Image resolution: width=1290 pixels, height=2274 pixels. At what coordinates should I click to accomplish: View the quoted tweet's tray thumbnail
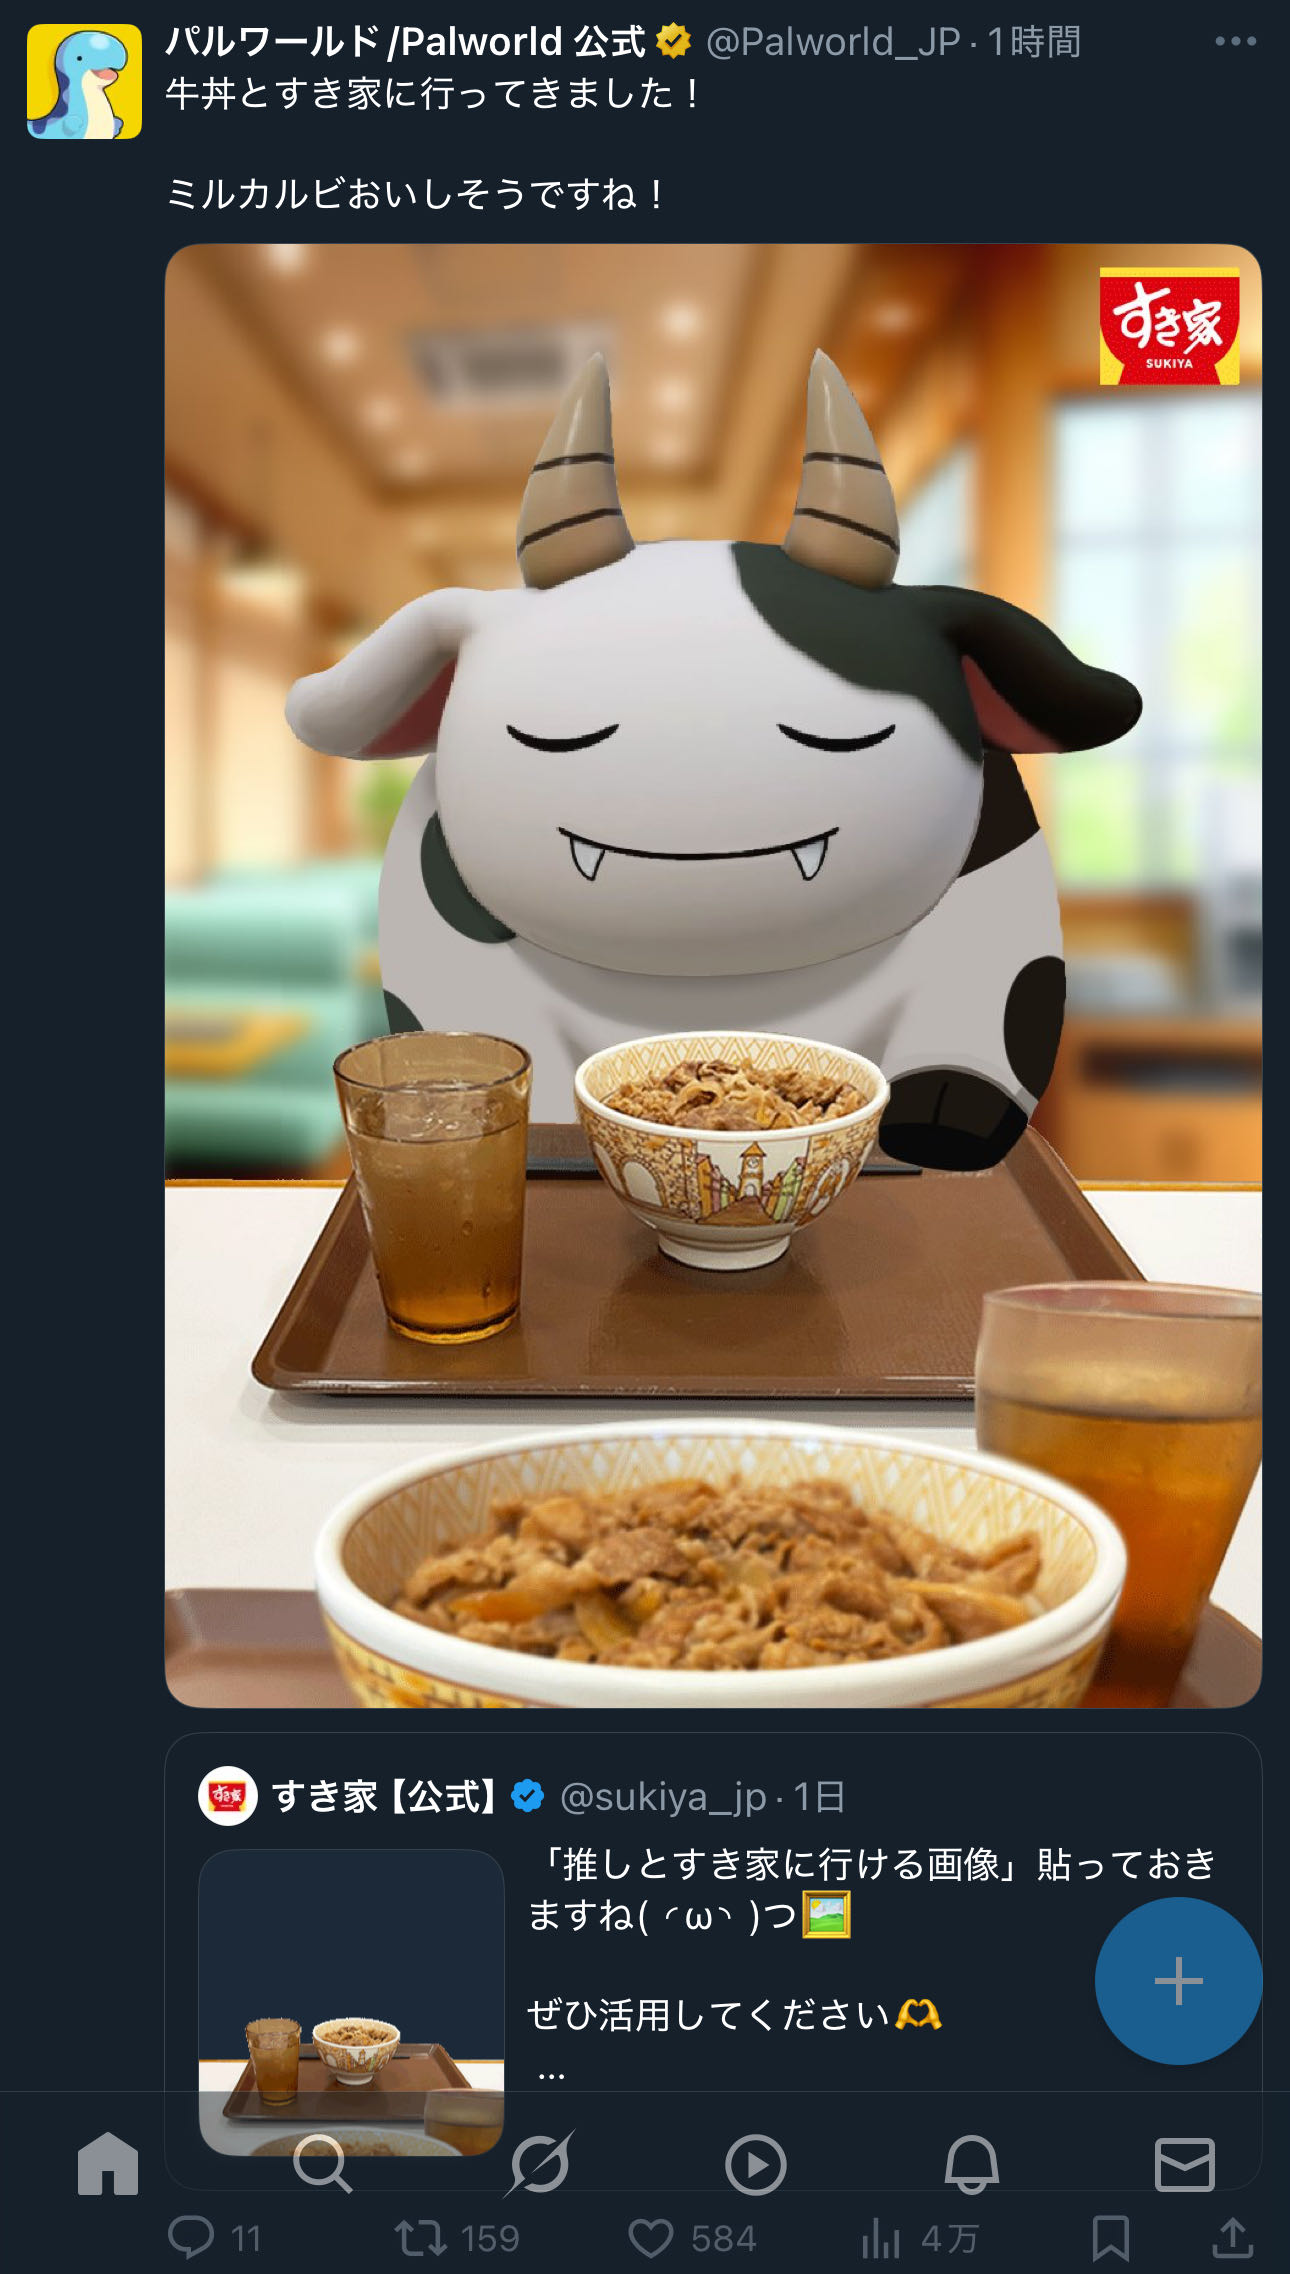[351, 2002]
